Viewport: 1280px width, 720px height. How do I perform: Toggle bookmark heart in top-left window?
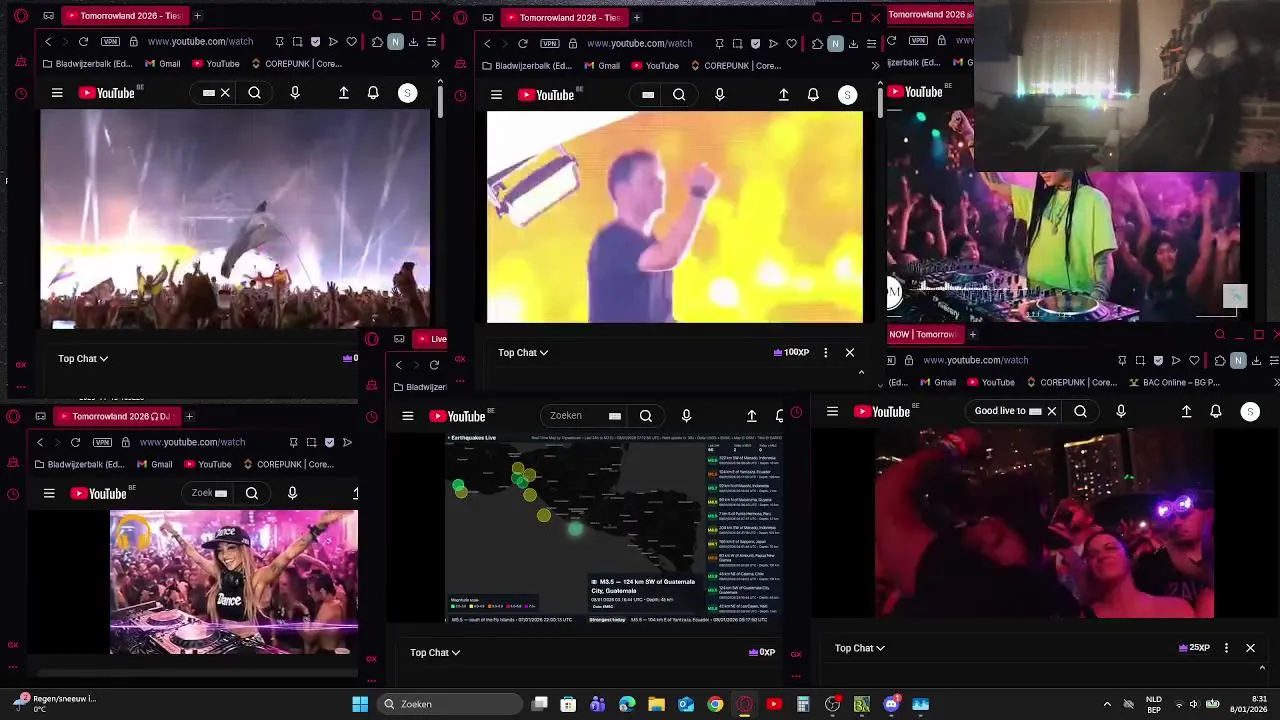[x=351, y=42]
